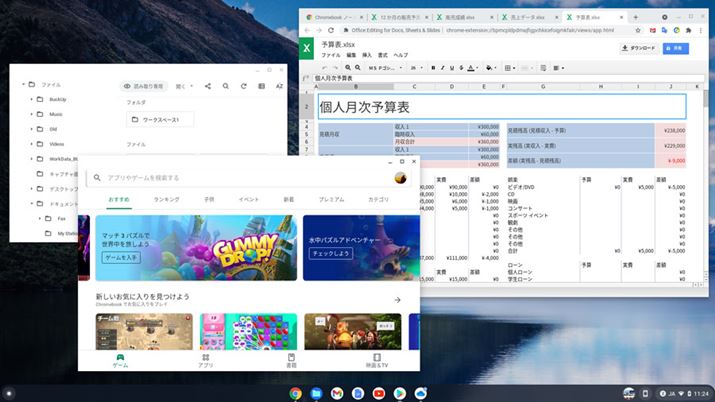The image size is (715, 402).
Task: Open the cell borders dropdown
Action: click(510, 68)
